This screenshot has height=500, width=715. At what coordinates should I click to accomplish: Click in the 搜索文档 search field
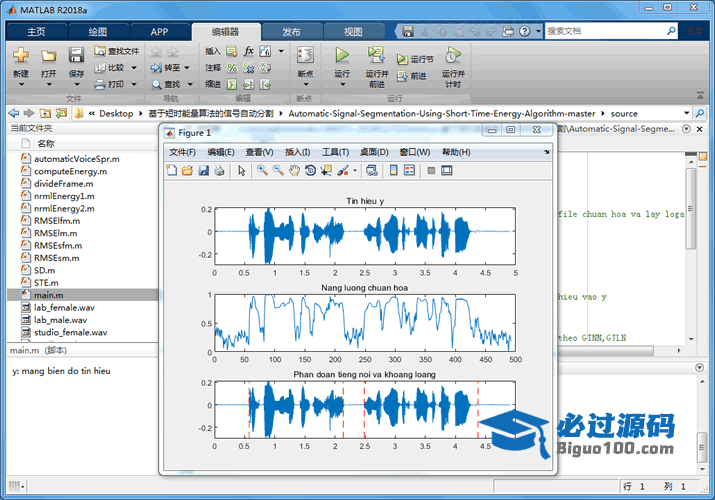(x=605, y=31)
